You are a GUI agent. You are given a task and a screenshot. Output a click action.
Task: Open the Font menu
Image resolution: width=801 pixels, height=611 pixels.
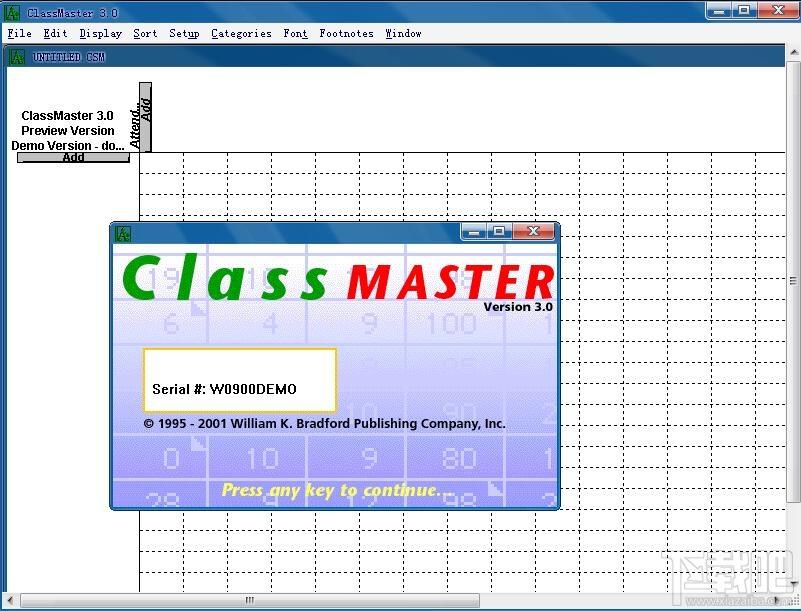(x=295, y=34)
